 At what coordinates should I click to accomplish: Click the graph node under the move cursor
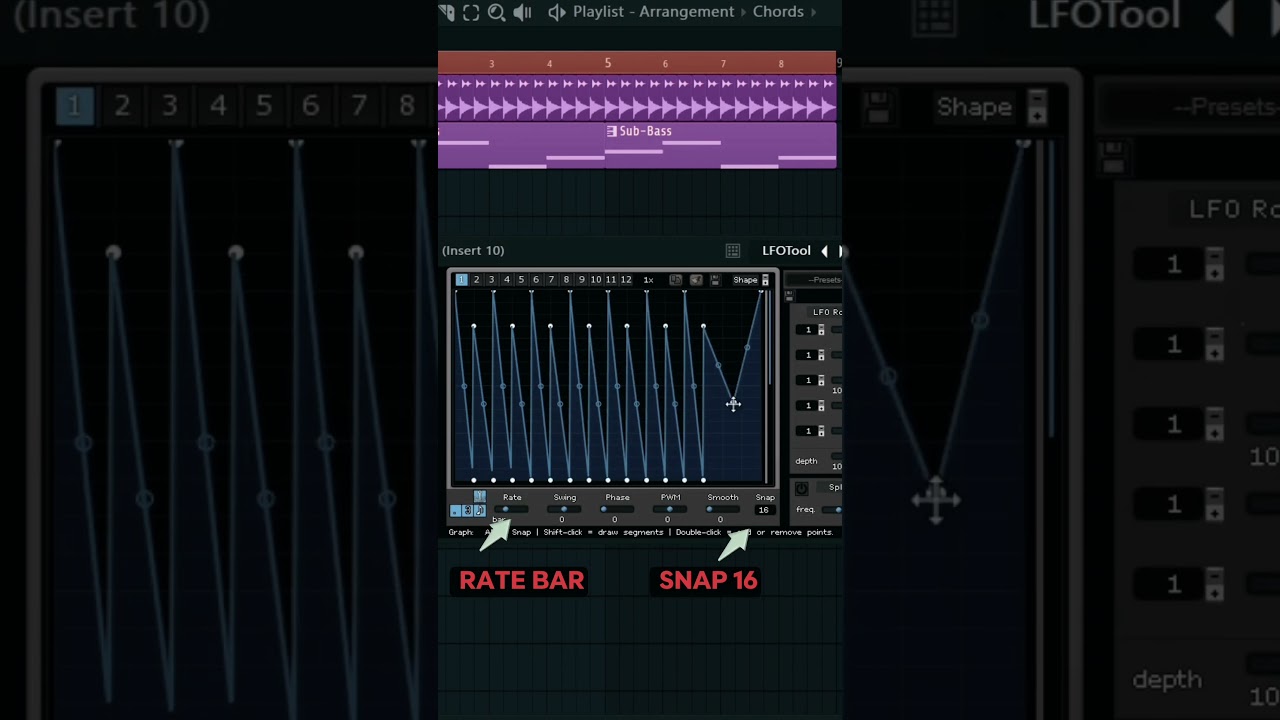click(x=733, y=404)
